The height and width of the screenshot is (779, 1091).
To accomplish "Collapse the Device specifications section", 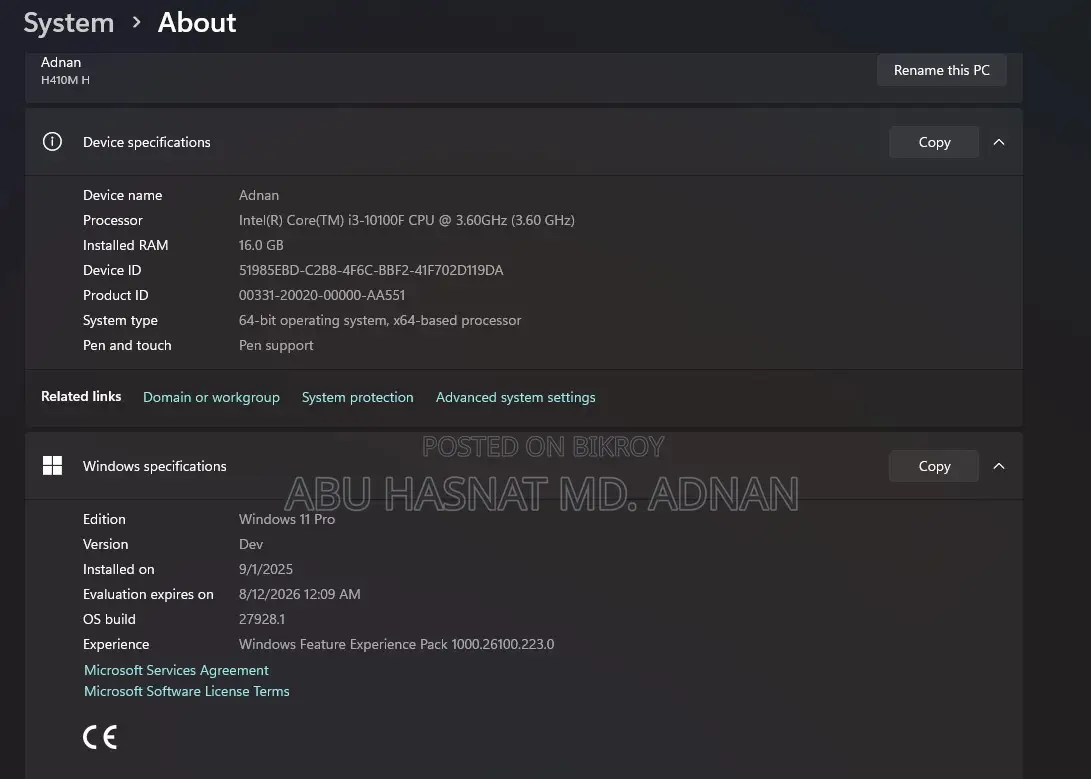I will 999,142.
